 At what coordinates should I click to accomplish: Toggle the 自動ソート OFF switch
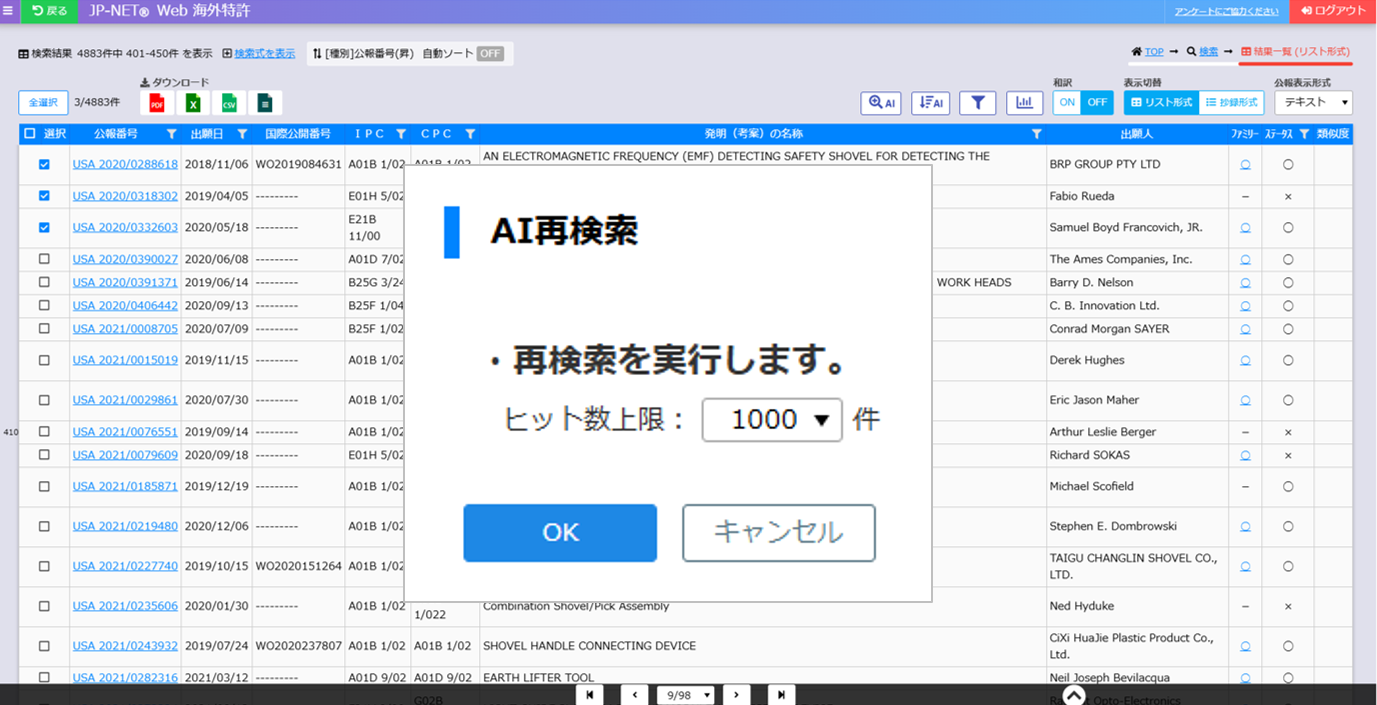pyautogui.click(x=490, y=53)
